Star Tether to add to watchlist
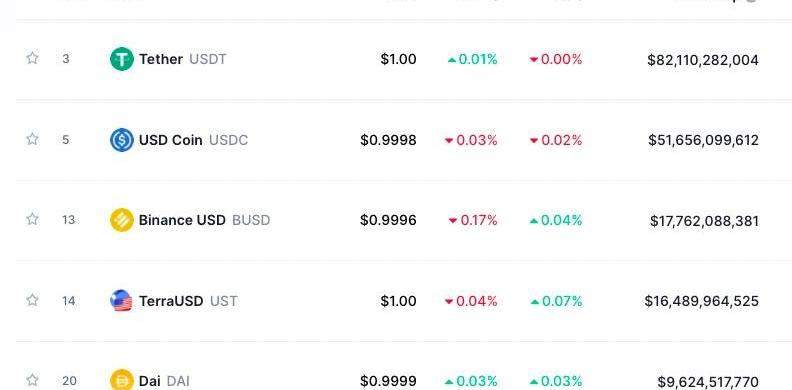Viewport: 792px width, 390px height. pyautogui.click(x=32, y=58)
